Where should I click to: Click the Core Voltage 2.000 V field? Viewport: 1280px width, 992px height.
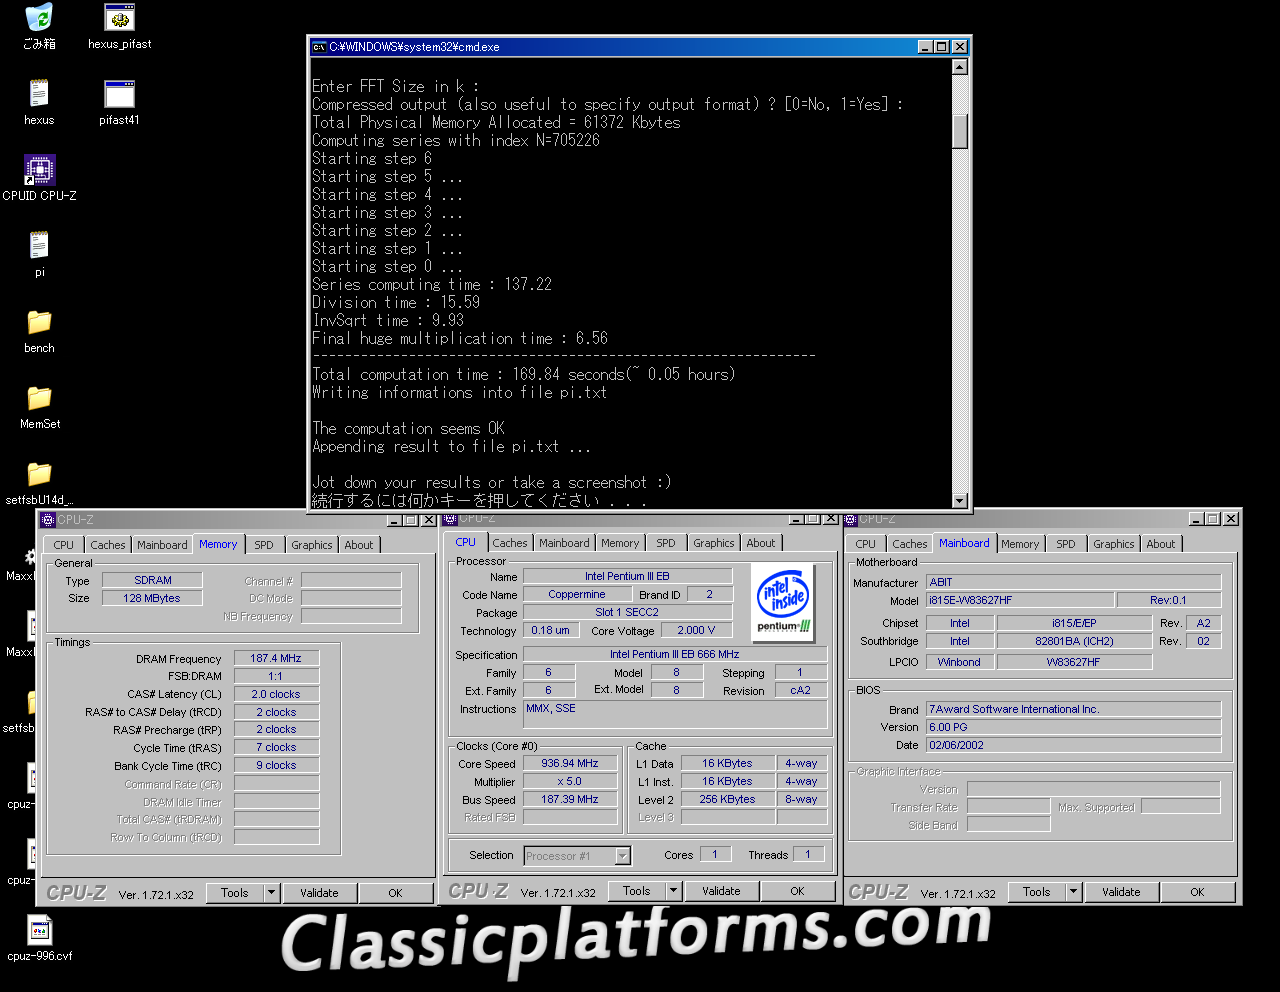697,630
